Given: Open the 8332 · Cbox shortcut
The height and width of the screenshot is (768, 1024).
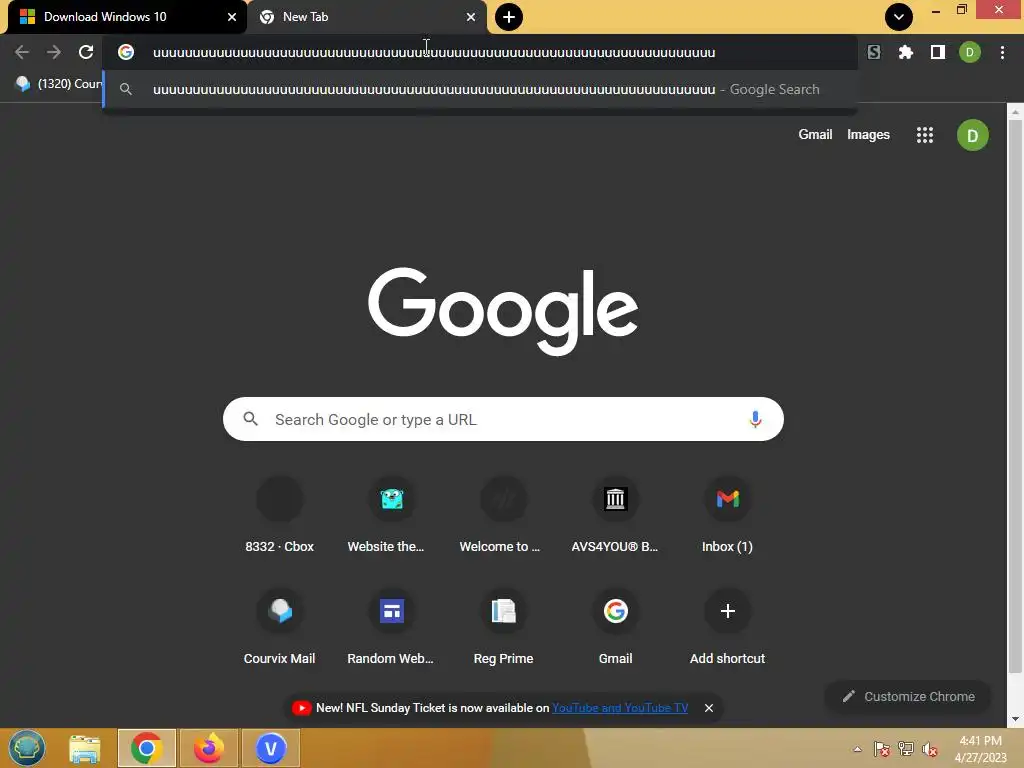Looking at the screenshot, I should coord(280,516).
